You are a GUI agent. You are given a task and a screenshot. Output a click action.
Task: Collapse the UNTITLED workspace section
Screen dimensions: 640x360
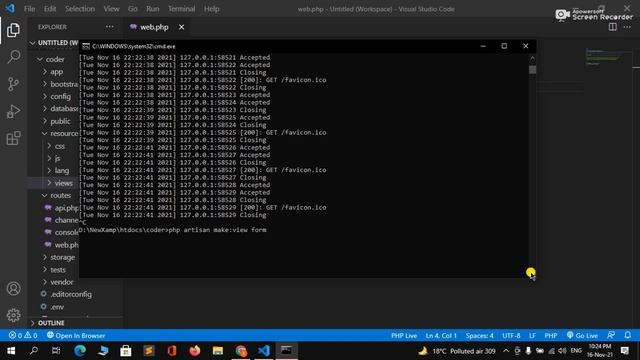[55, 42]
